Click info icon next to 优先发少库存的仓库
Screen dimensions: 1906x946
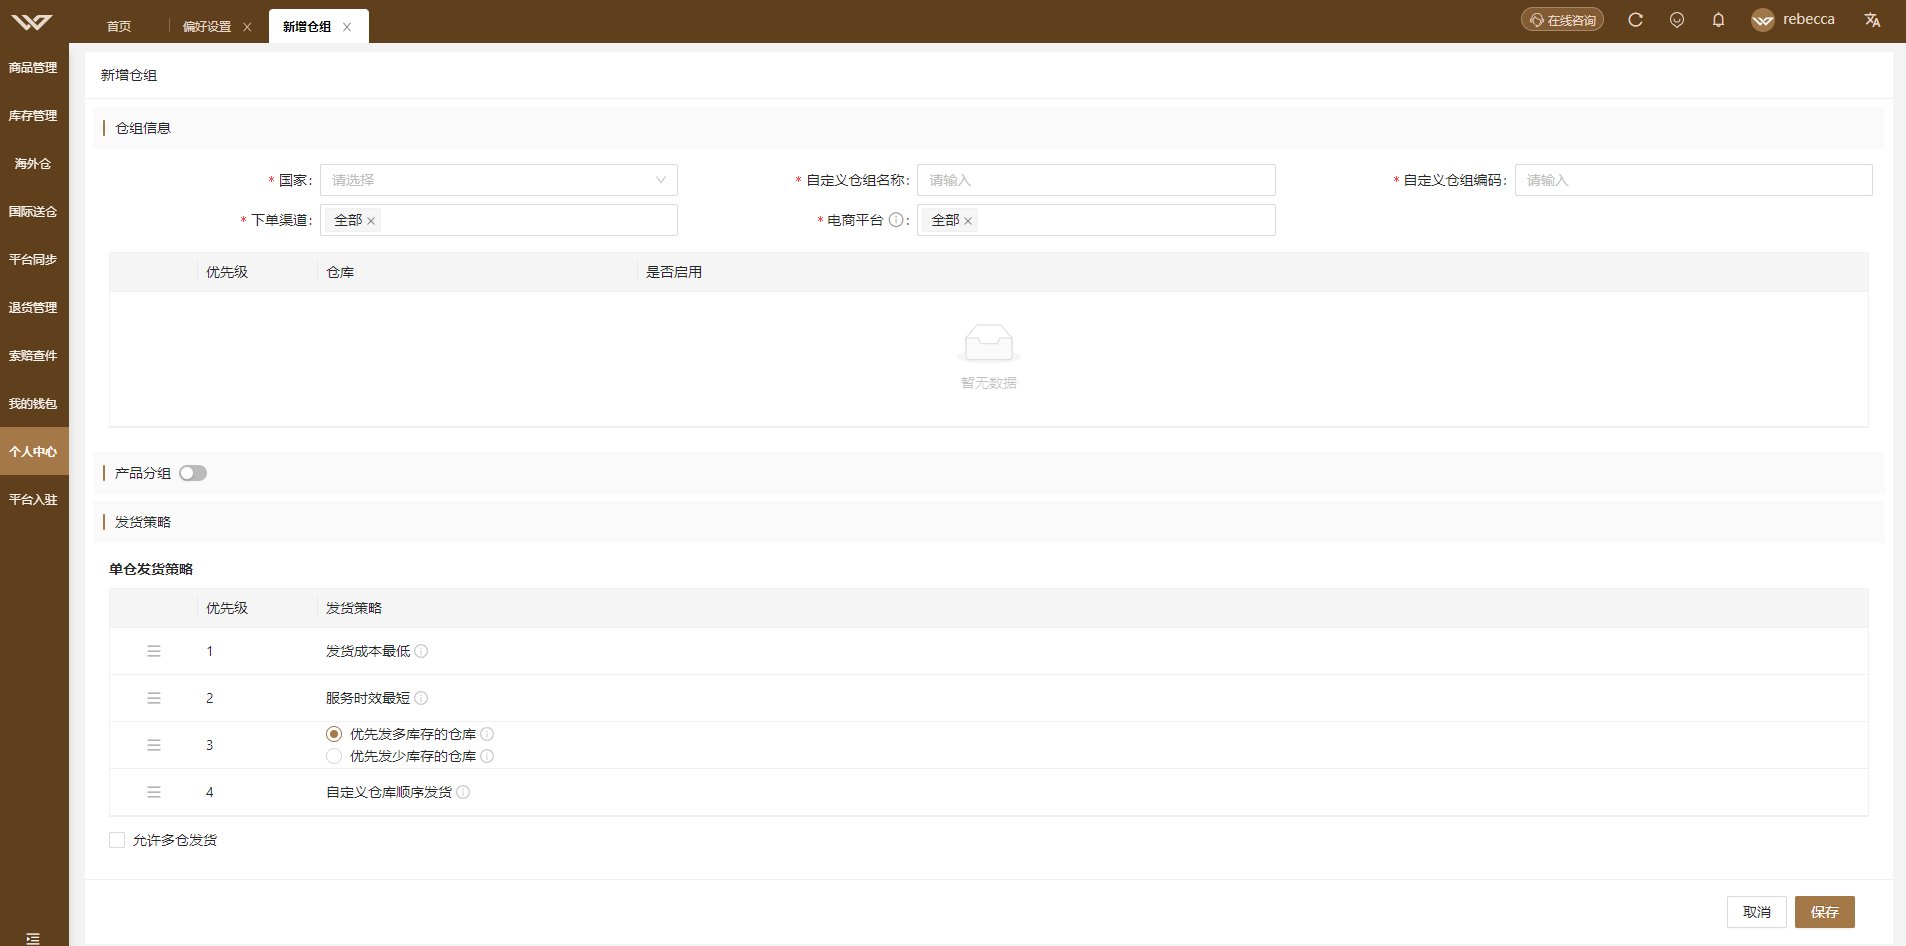coord(487,756)
